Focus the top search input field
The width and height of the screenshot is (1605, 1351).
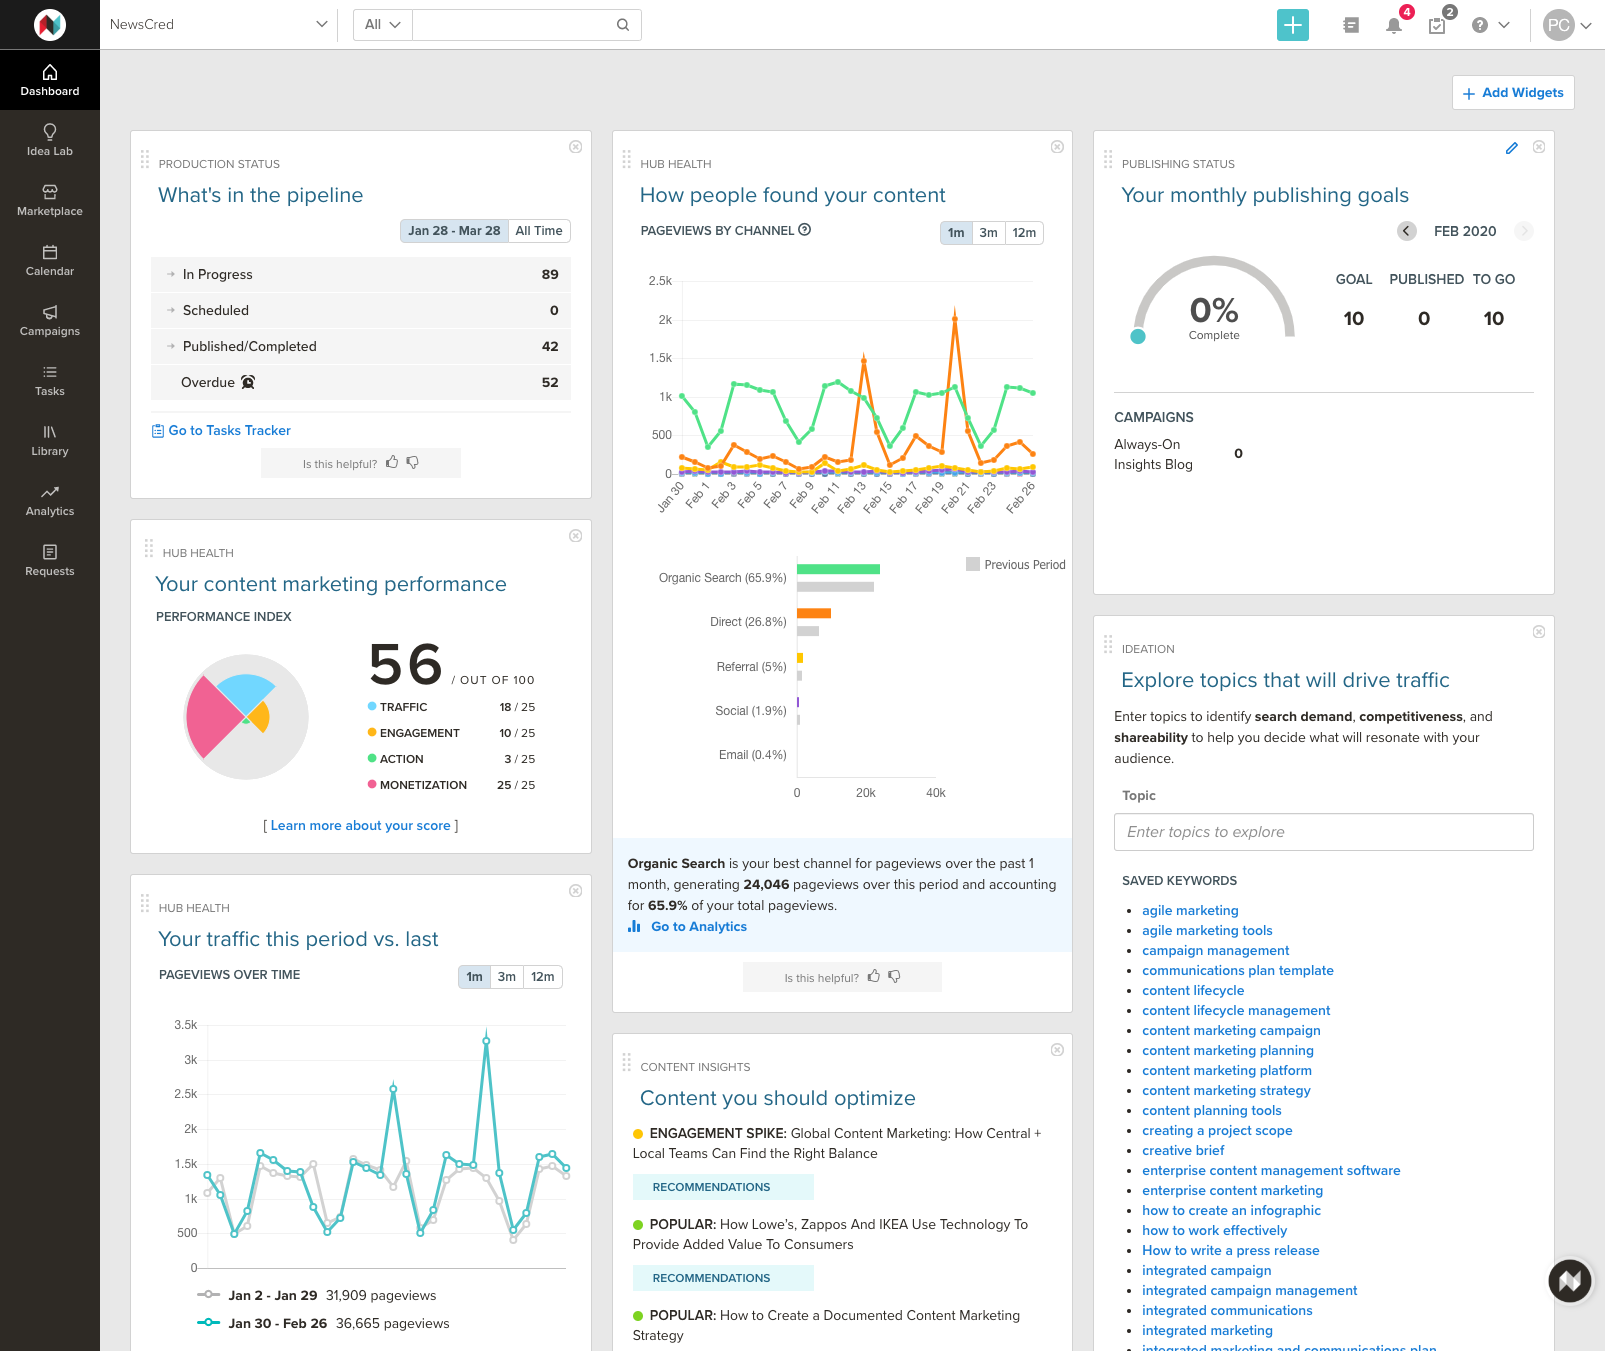coord(514,25)
